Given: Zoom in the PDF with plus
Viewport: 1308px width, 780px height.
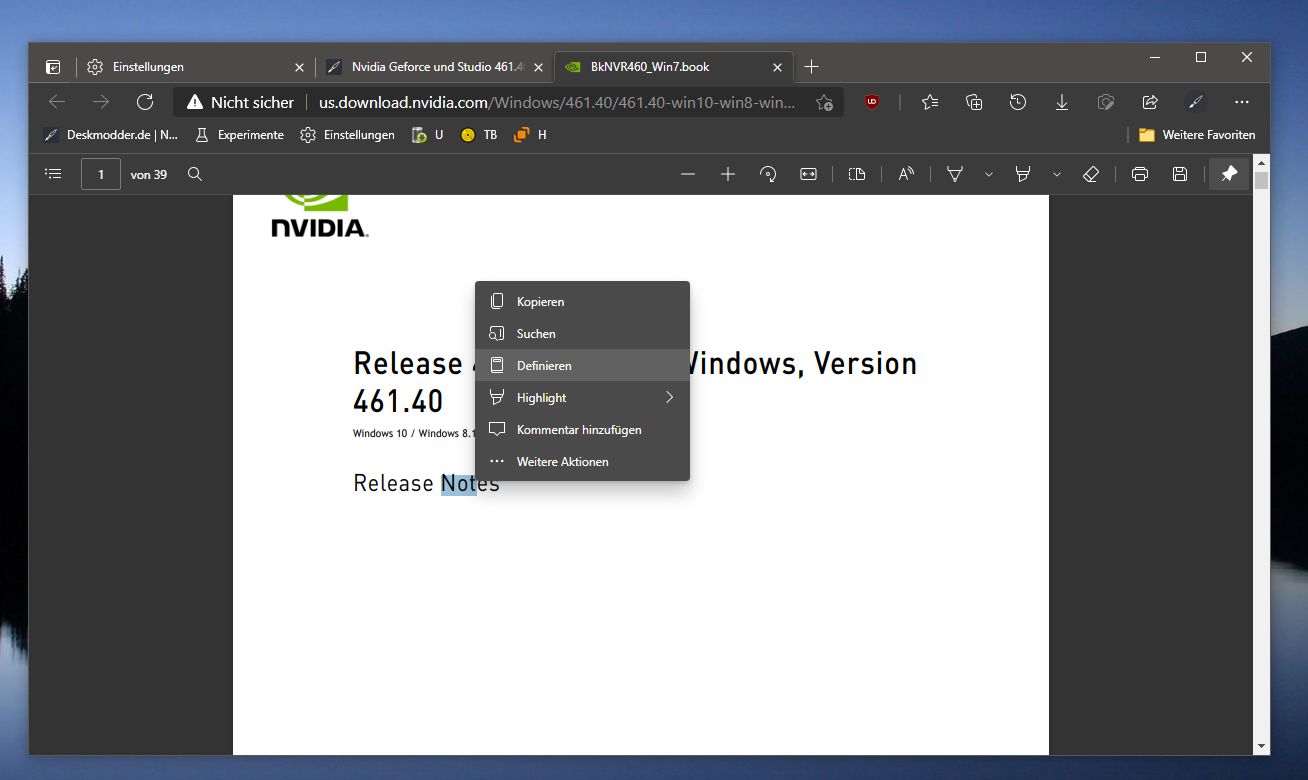Looking at the screenshot, I should point(728,174).
